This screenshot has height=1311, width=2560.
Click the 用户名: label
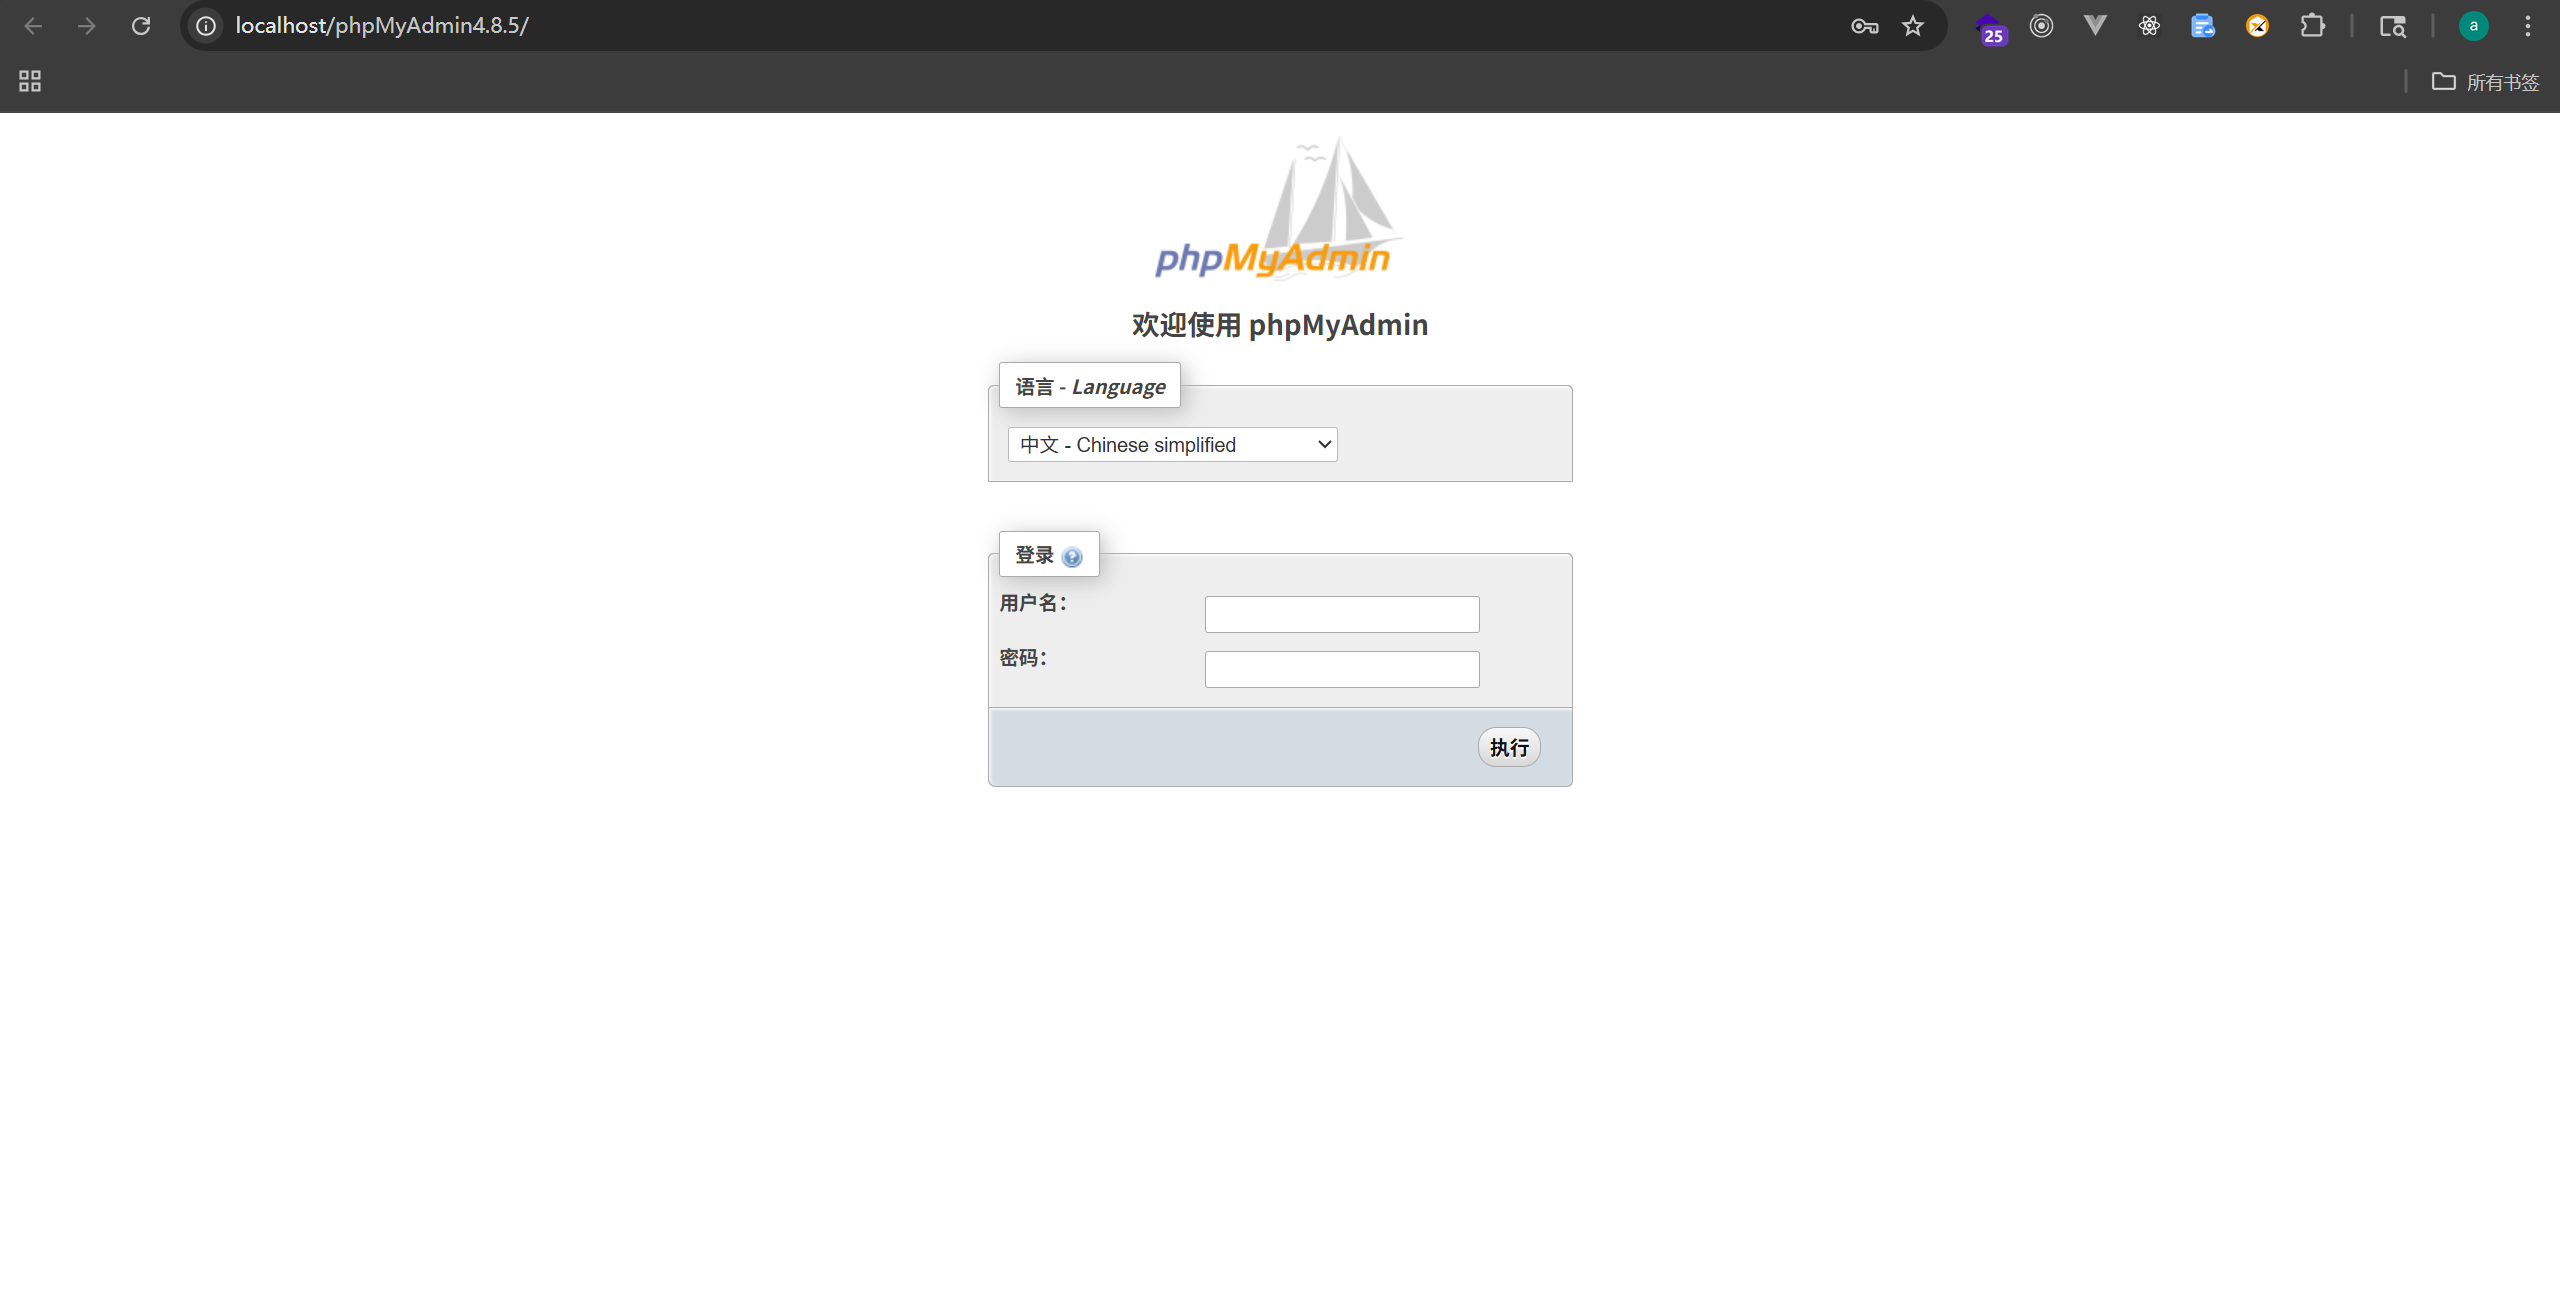tap(1034, 603)
